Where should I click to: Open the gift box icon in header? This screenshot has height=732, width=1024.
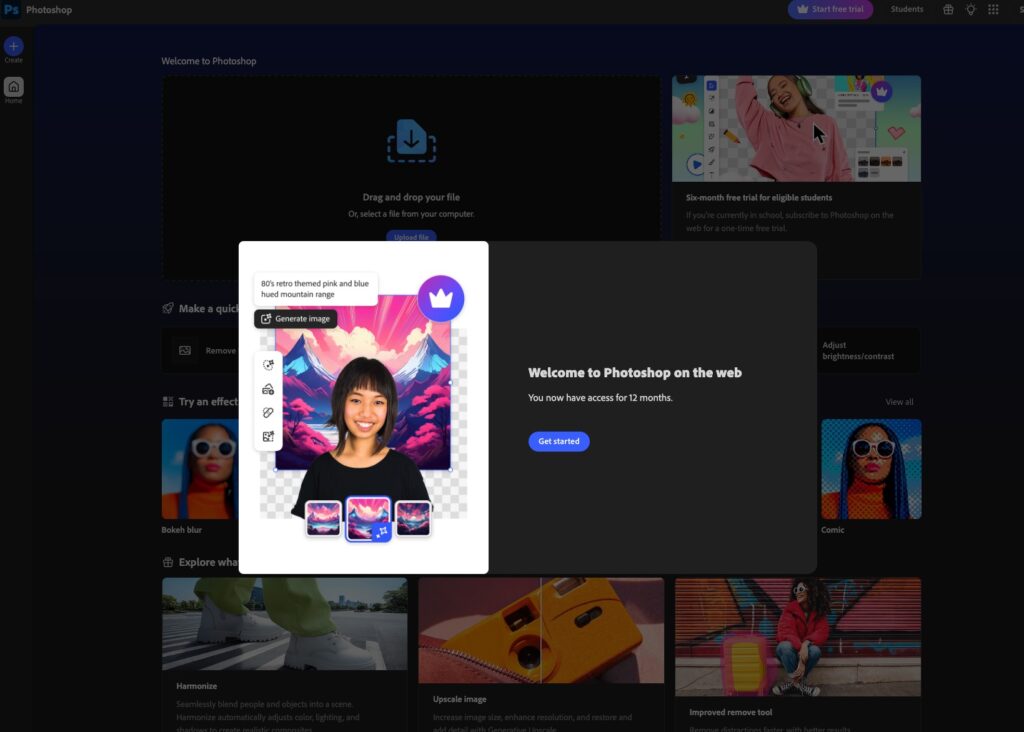948,10
